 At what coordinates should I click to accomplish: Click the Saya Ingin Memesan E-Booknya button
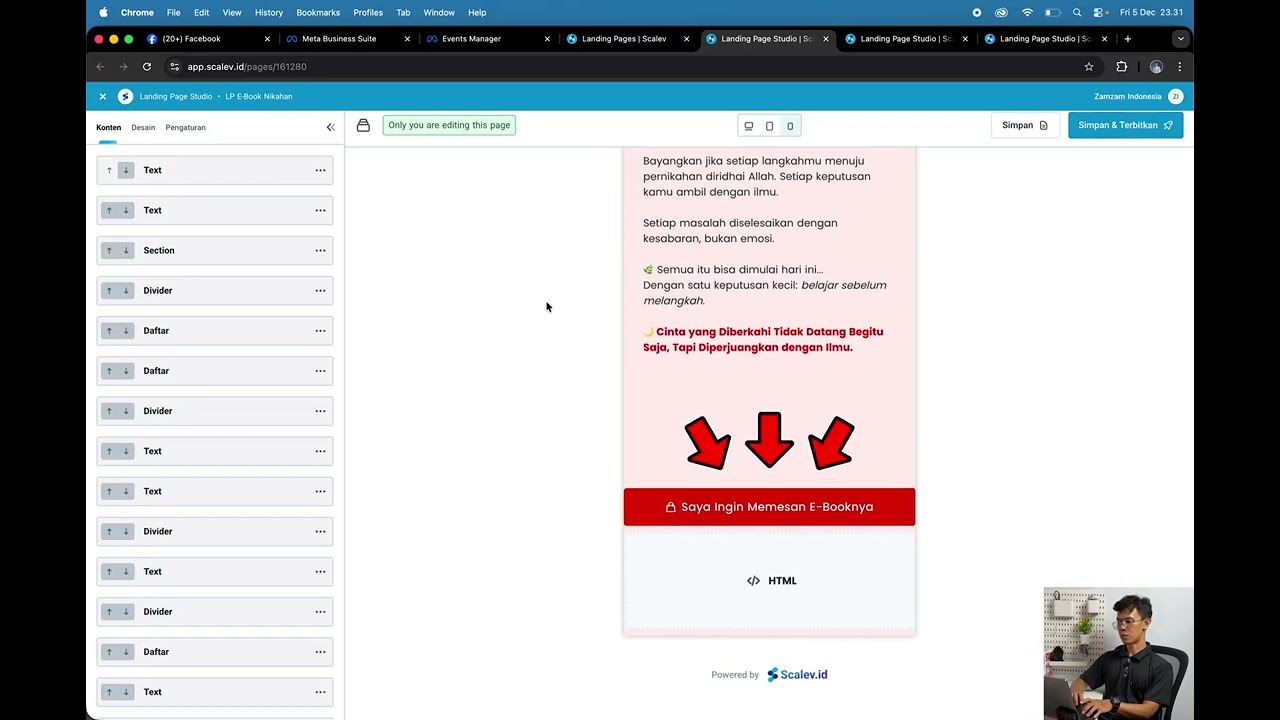769,507
